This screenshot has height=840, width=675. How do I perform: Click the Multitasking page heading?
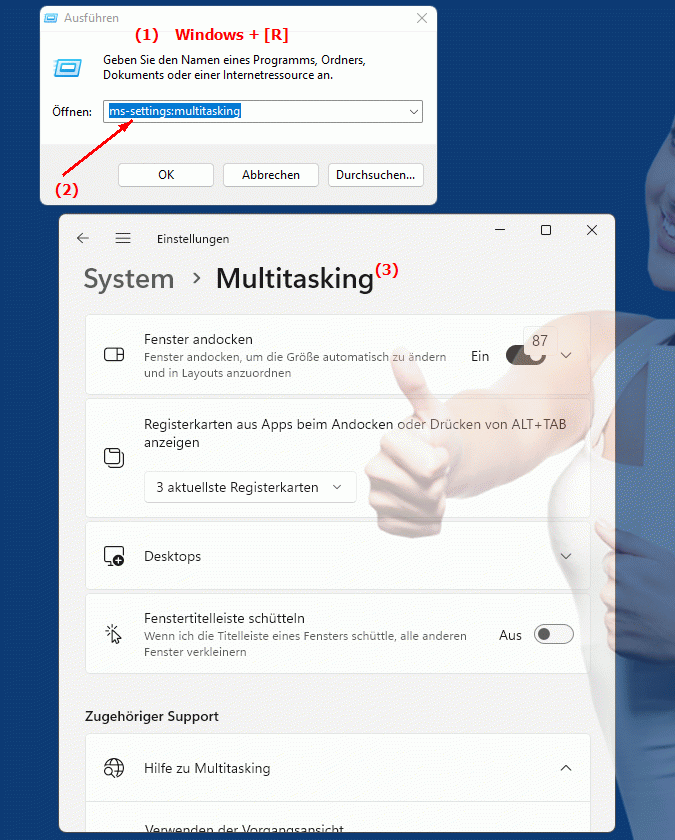(295, 279)
